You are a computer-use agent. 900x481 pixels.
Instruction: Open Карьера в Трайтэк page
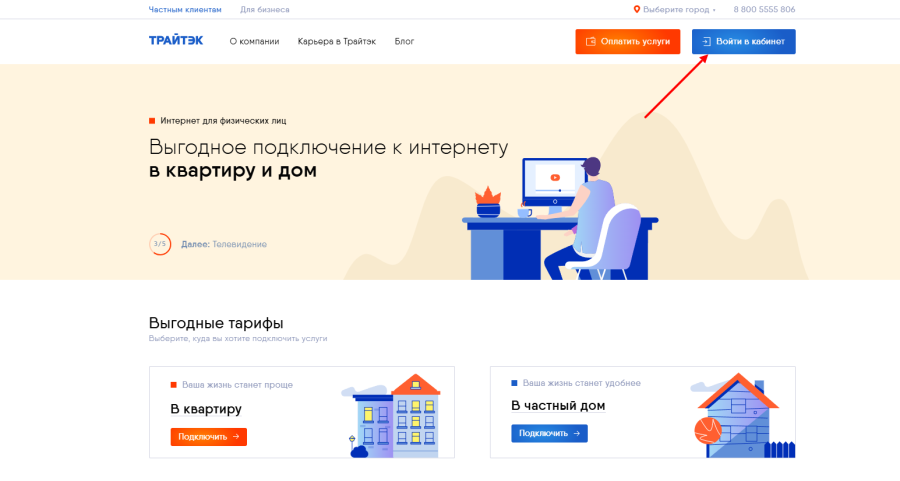tap(337, 41)
